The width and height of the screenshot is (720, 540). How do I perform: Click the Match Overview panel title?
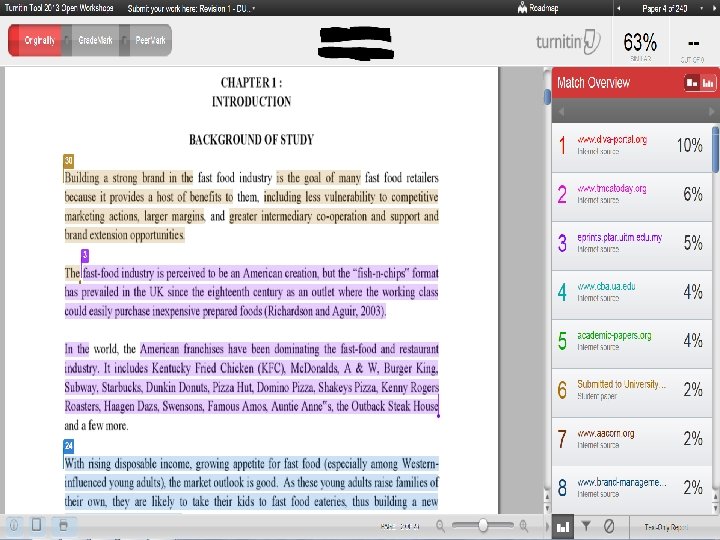[593, 83]
